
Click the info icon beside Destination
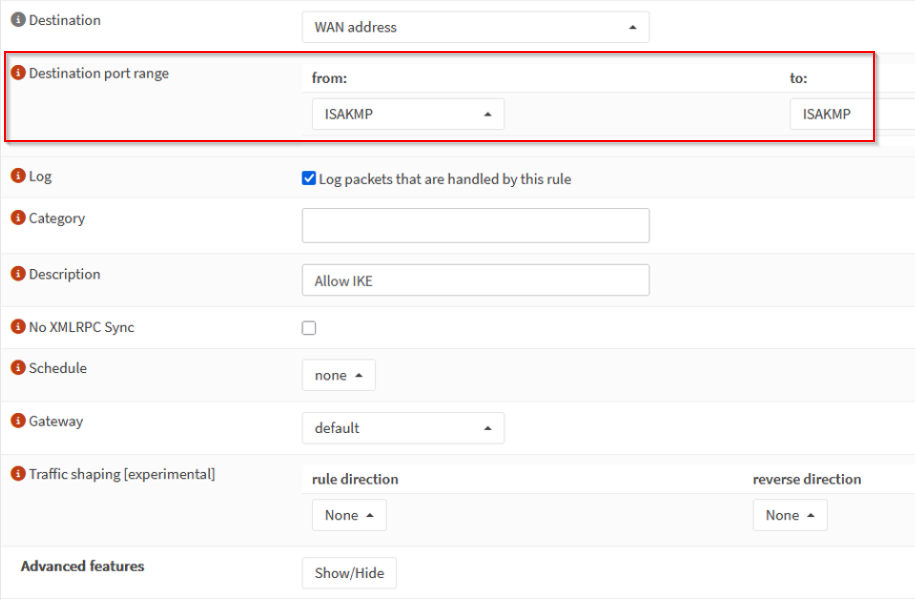click(18, 20)
